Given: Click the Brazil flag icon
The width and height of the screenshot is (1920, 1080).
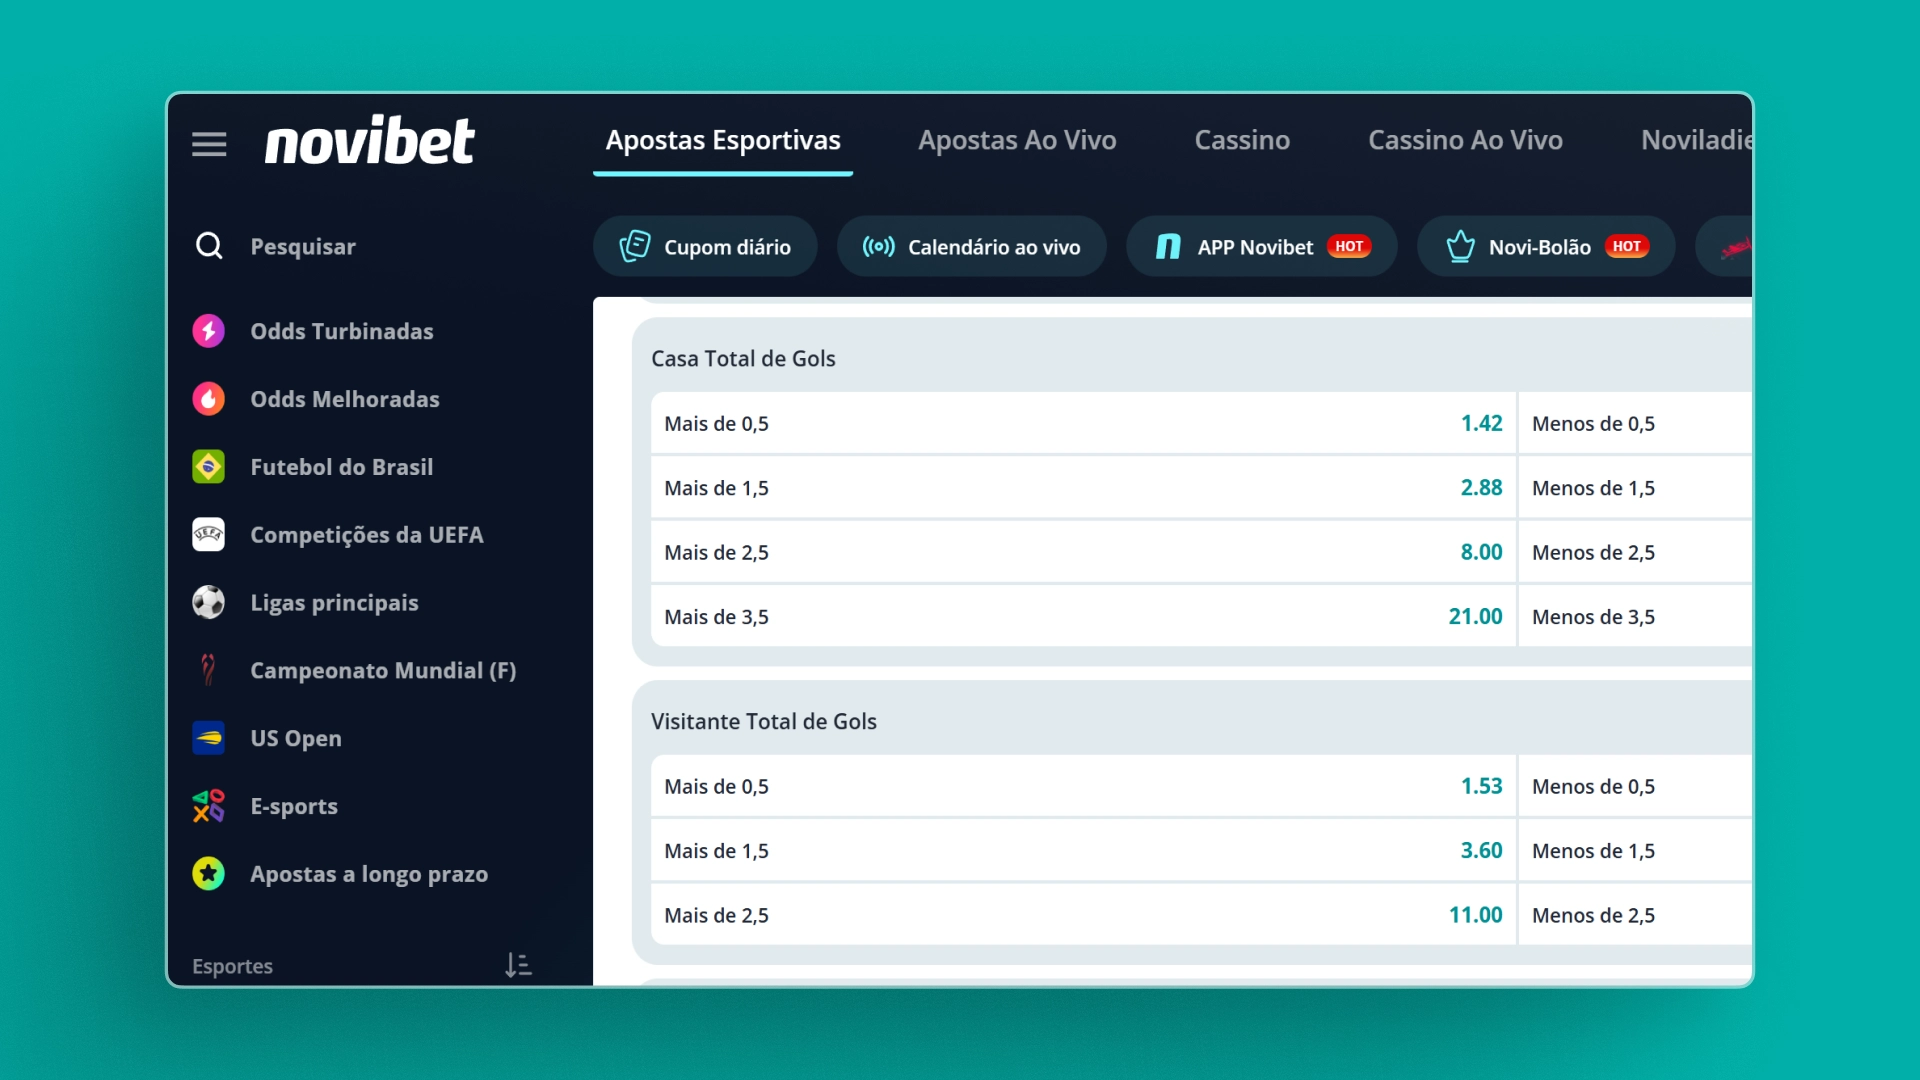Looking at the screenshot, I should point(209,467).
